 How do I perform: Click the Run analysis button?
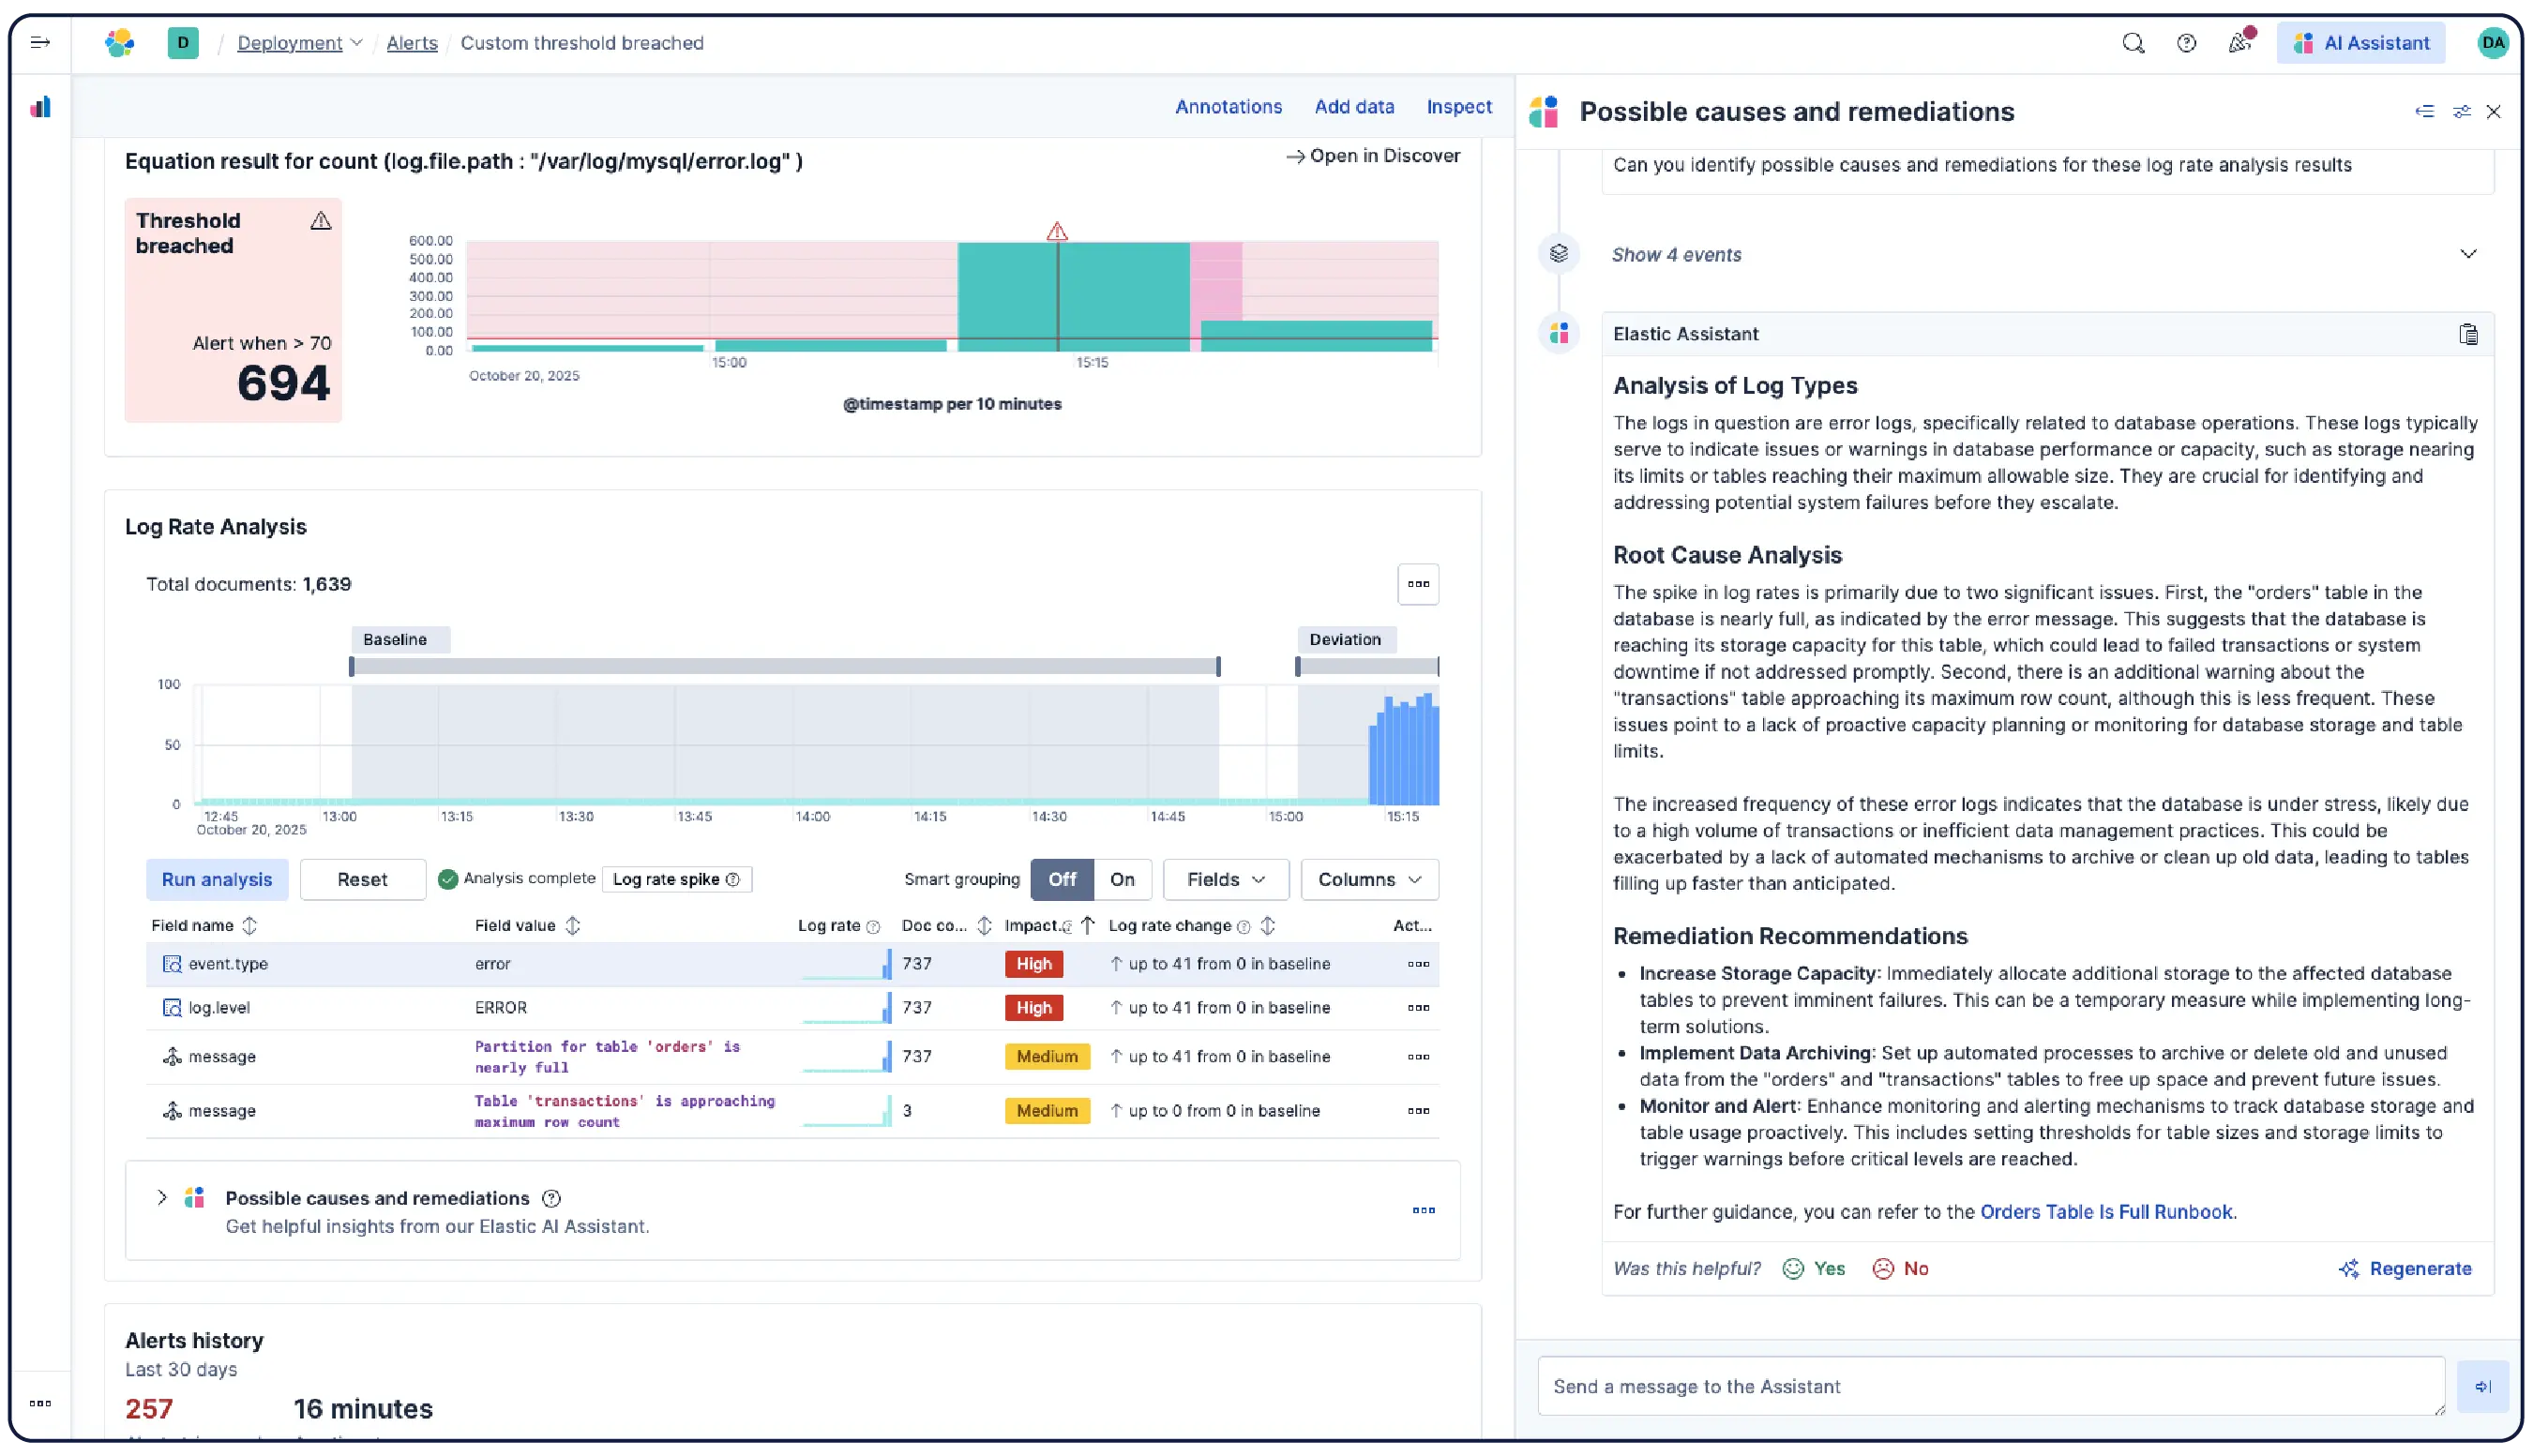coord(216,879)
